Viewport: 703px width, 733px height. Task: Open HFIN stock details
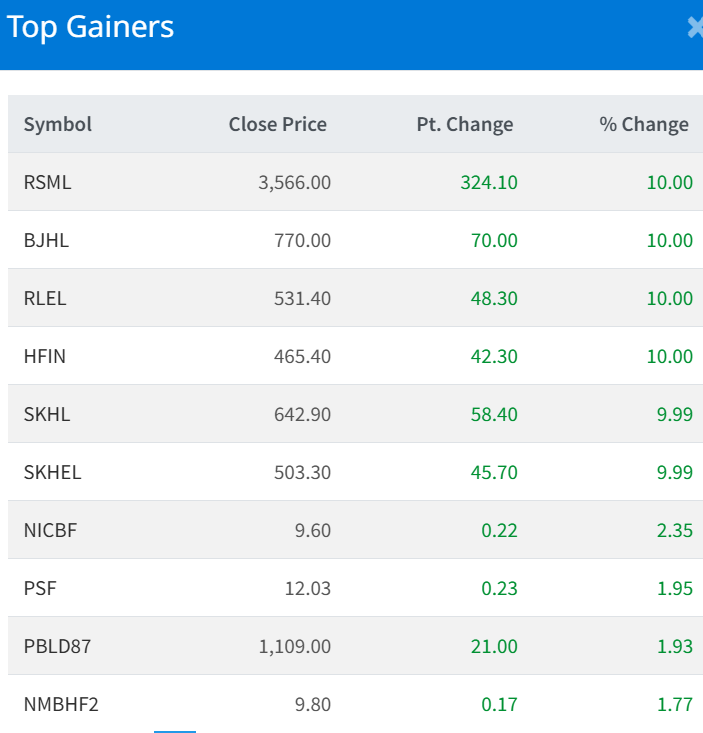(x=45, y=356)
